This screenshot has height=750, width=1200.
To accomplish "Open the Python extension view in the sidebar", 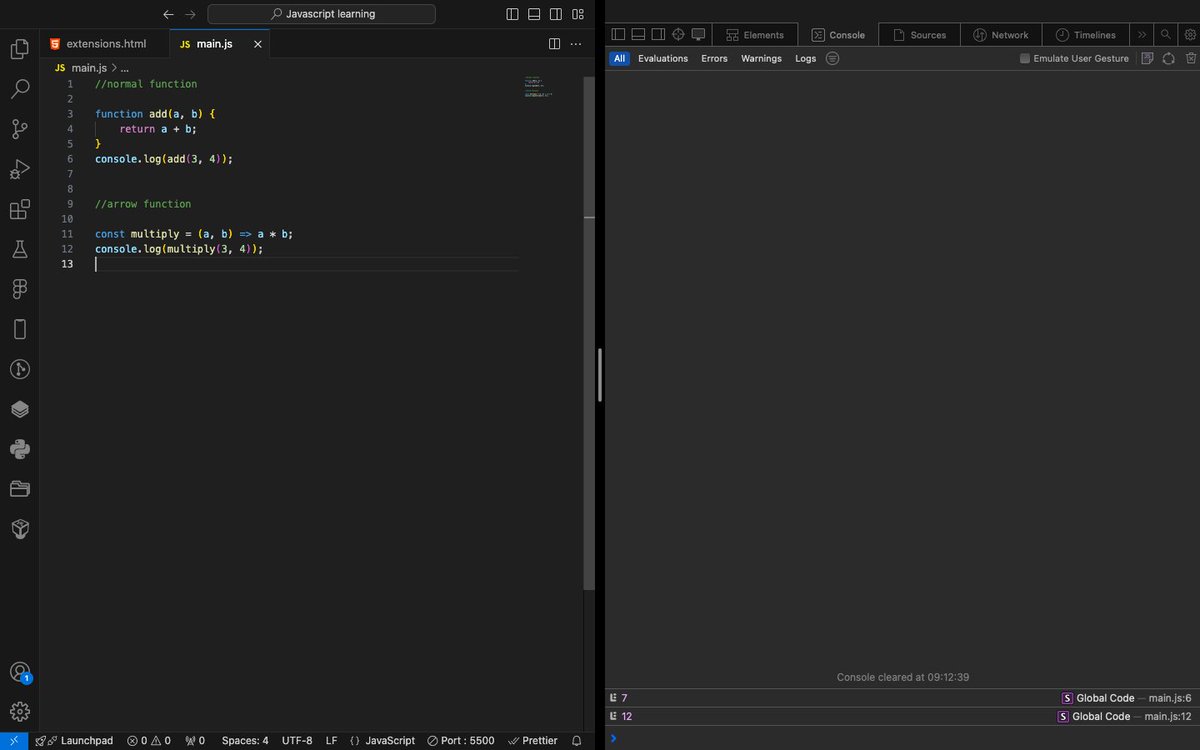I will point(19,448).
